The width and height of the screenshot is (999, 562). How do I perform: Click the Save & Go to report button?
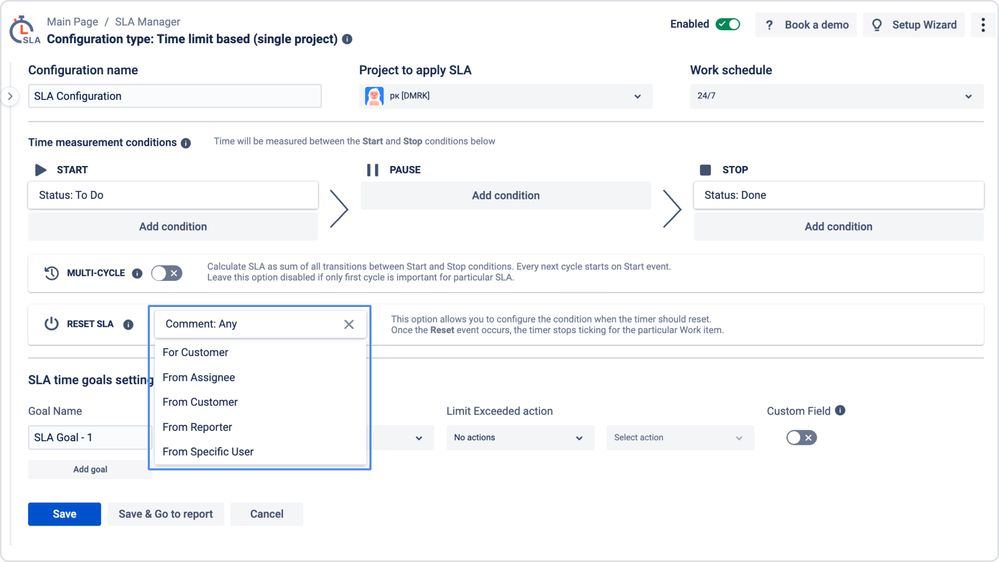click(166, 514)
